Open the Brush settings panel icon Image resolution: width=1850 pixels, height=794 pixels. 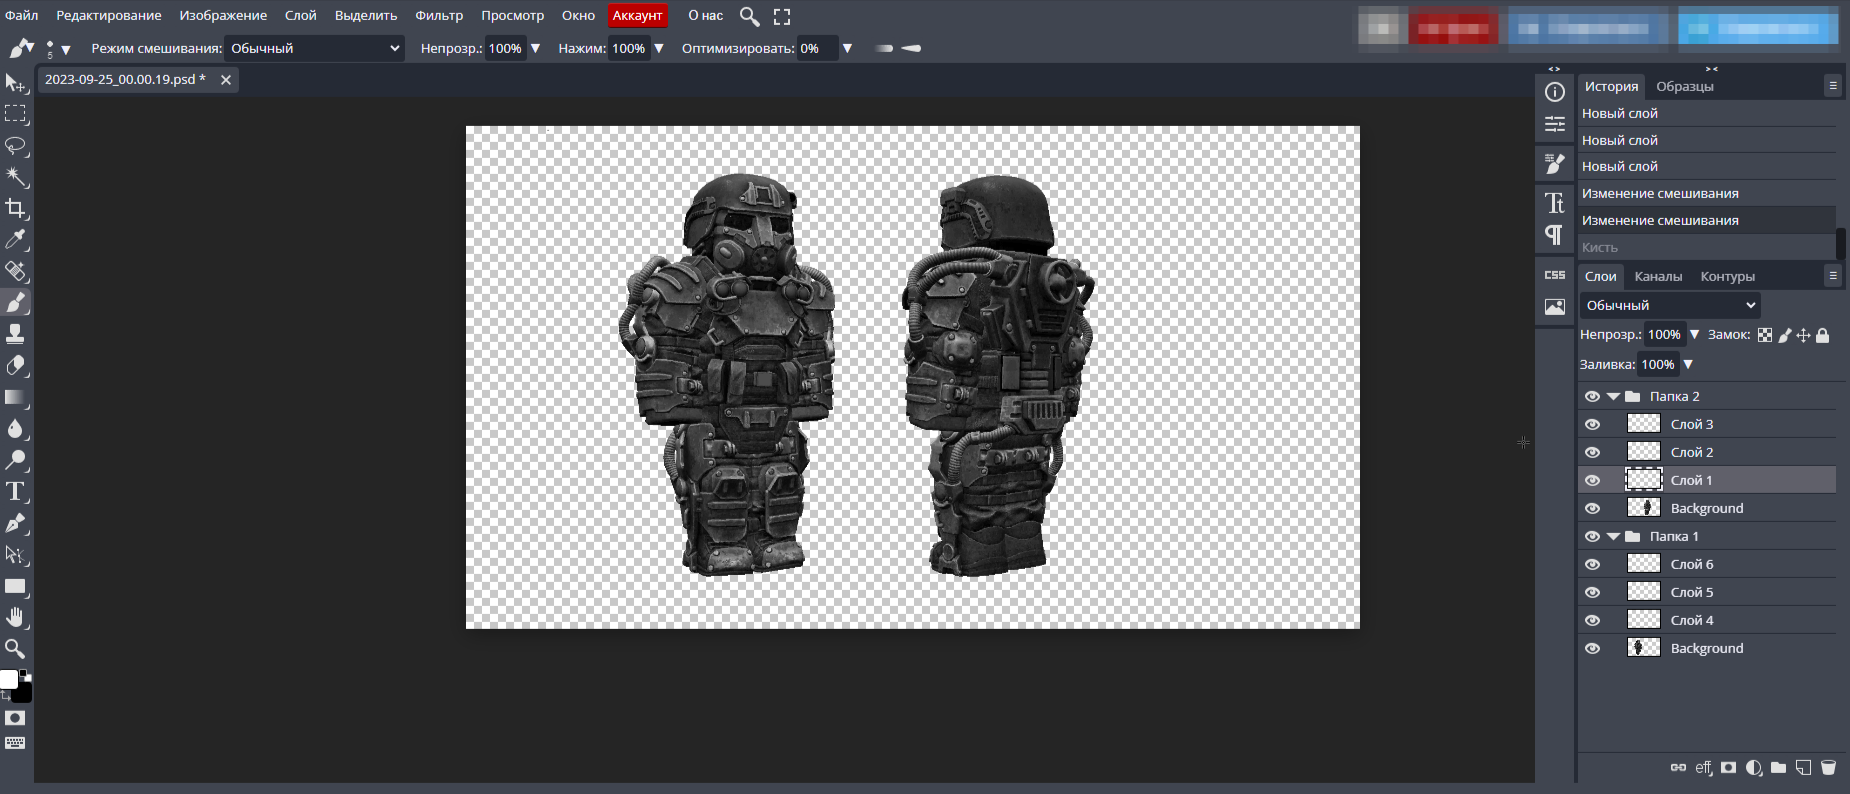click(x=1555, y=163)
